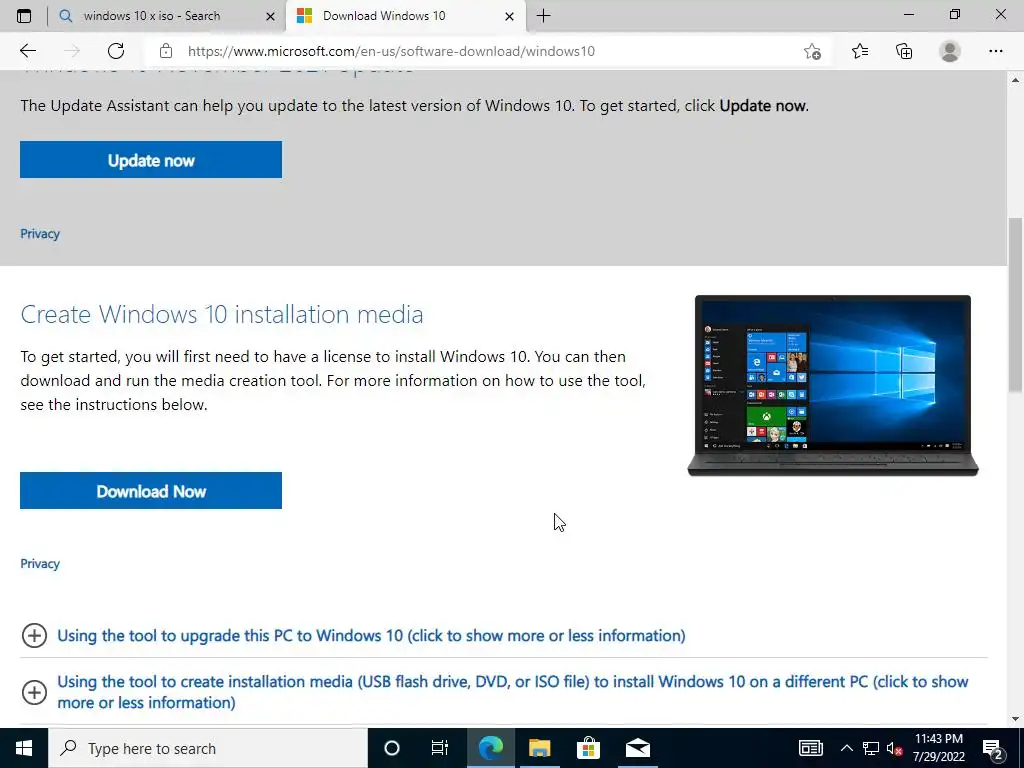Open the notification center icon
Viewport: 1024px width, 768px height.
pyautogui.click(x=993, y=748)
